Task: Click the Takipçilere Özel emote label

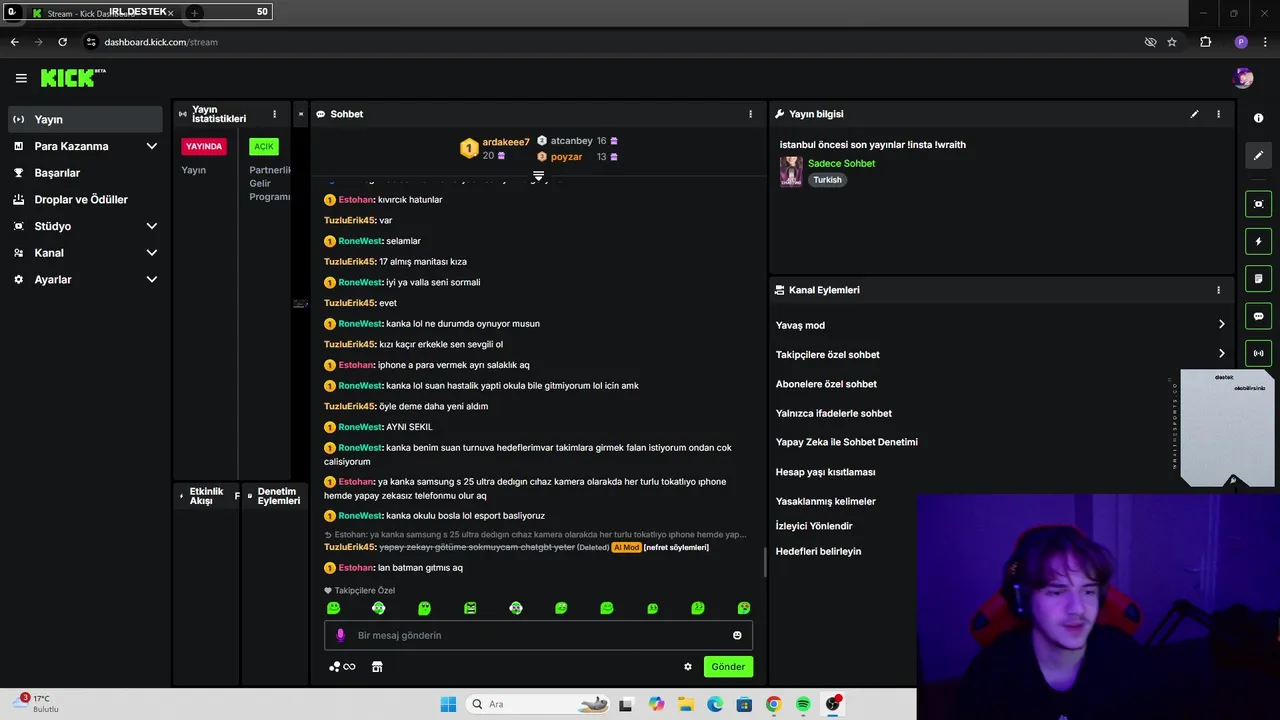Action: click(x=365, y=590)
